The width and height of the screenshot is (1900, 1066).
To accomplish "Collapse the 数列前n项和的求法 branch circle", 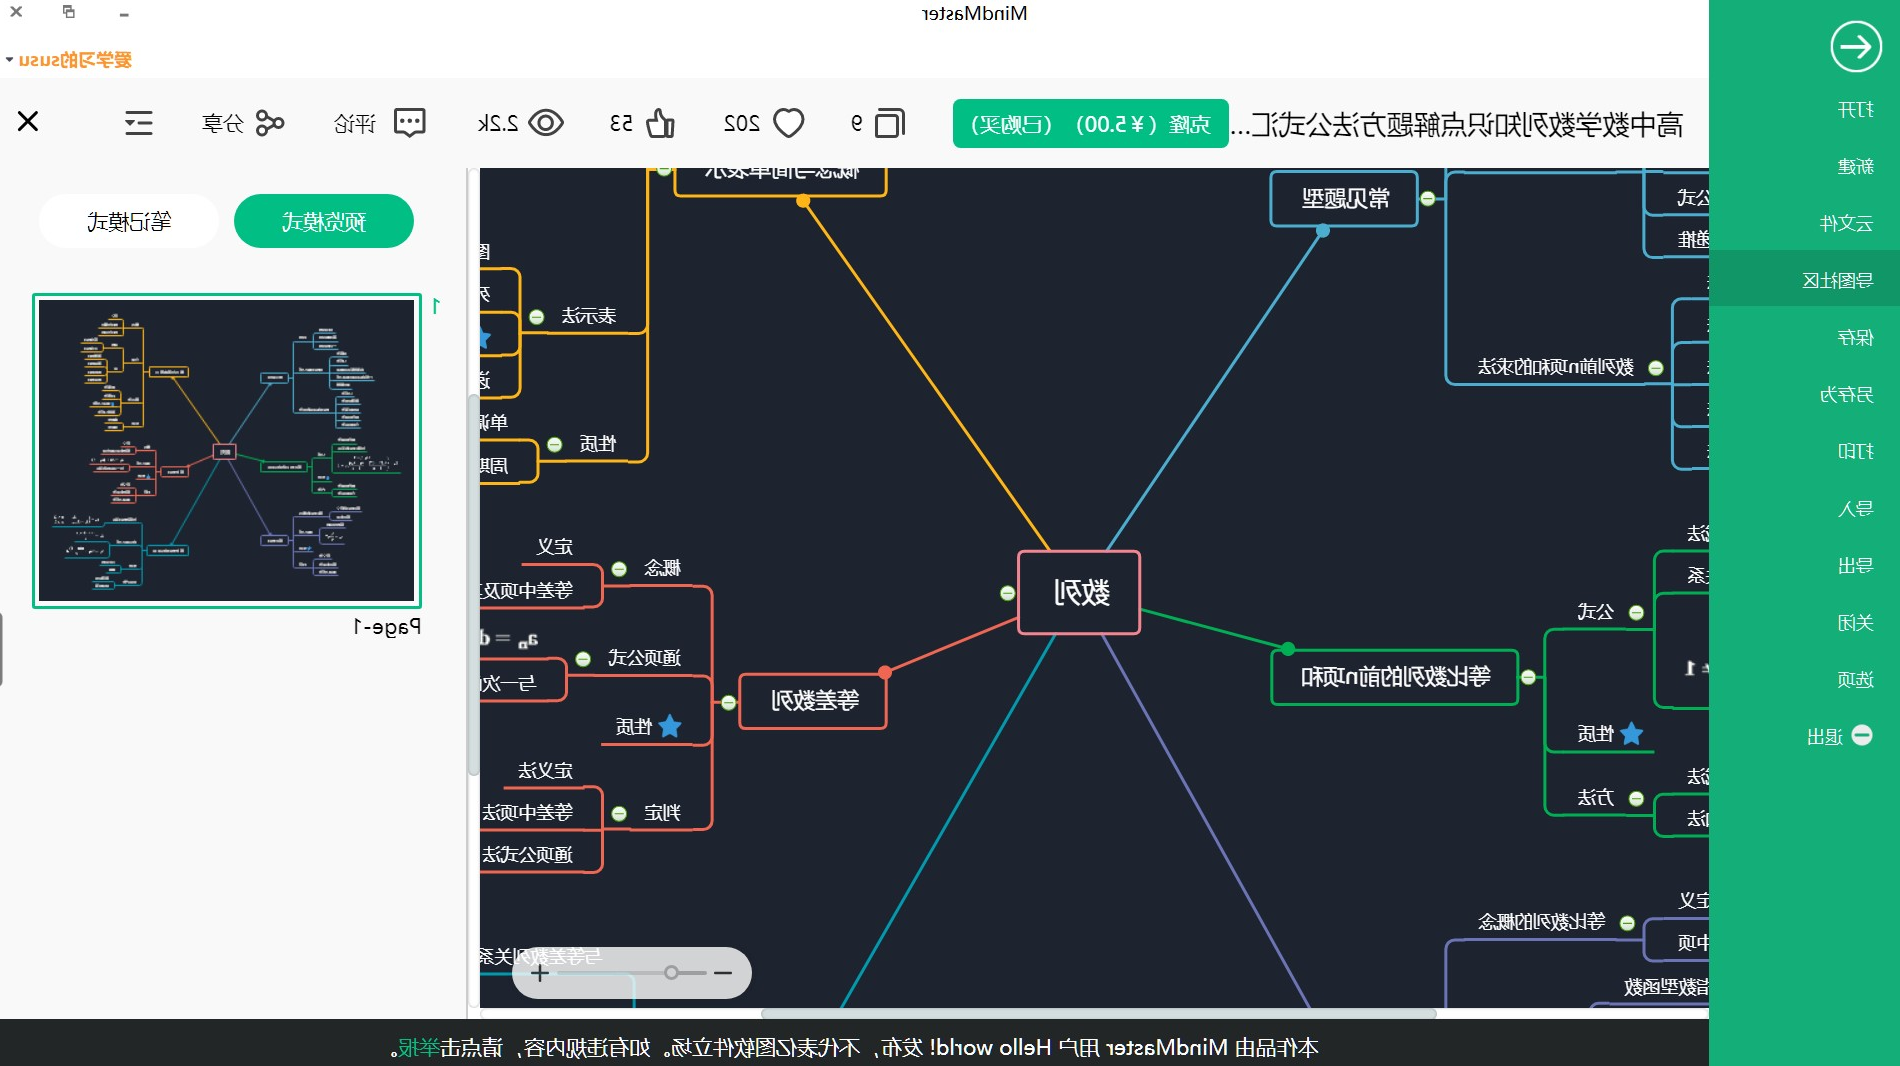I will tap(1655, 368).
